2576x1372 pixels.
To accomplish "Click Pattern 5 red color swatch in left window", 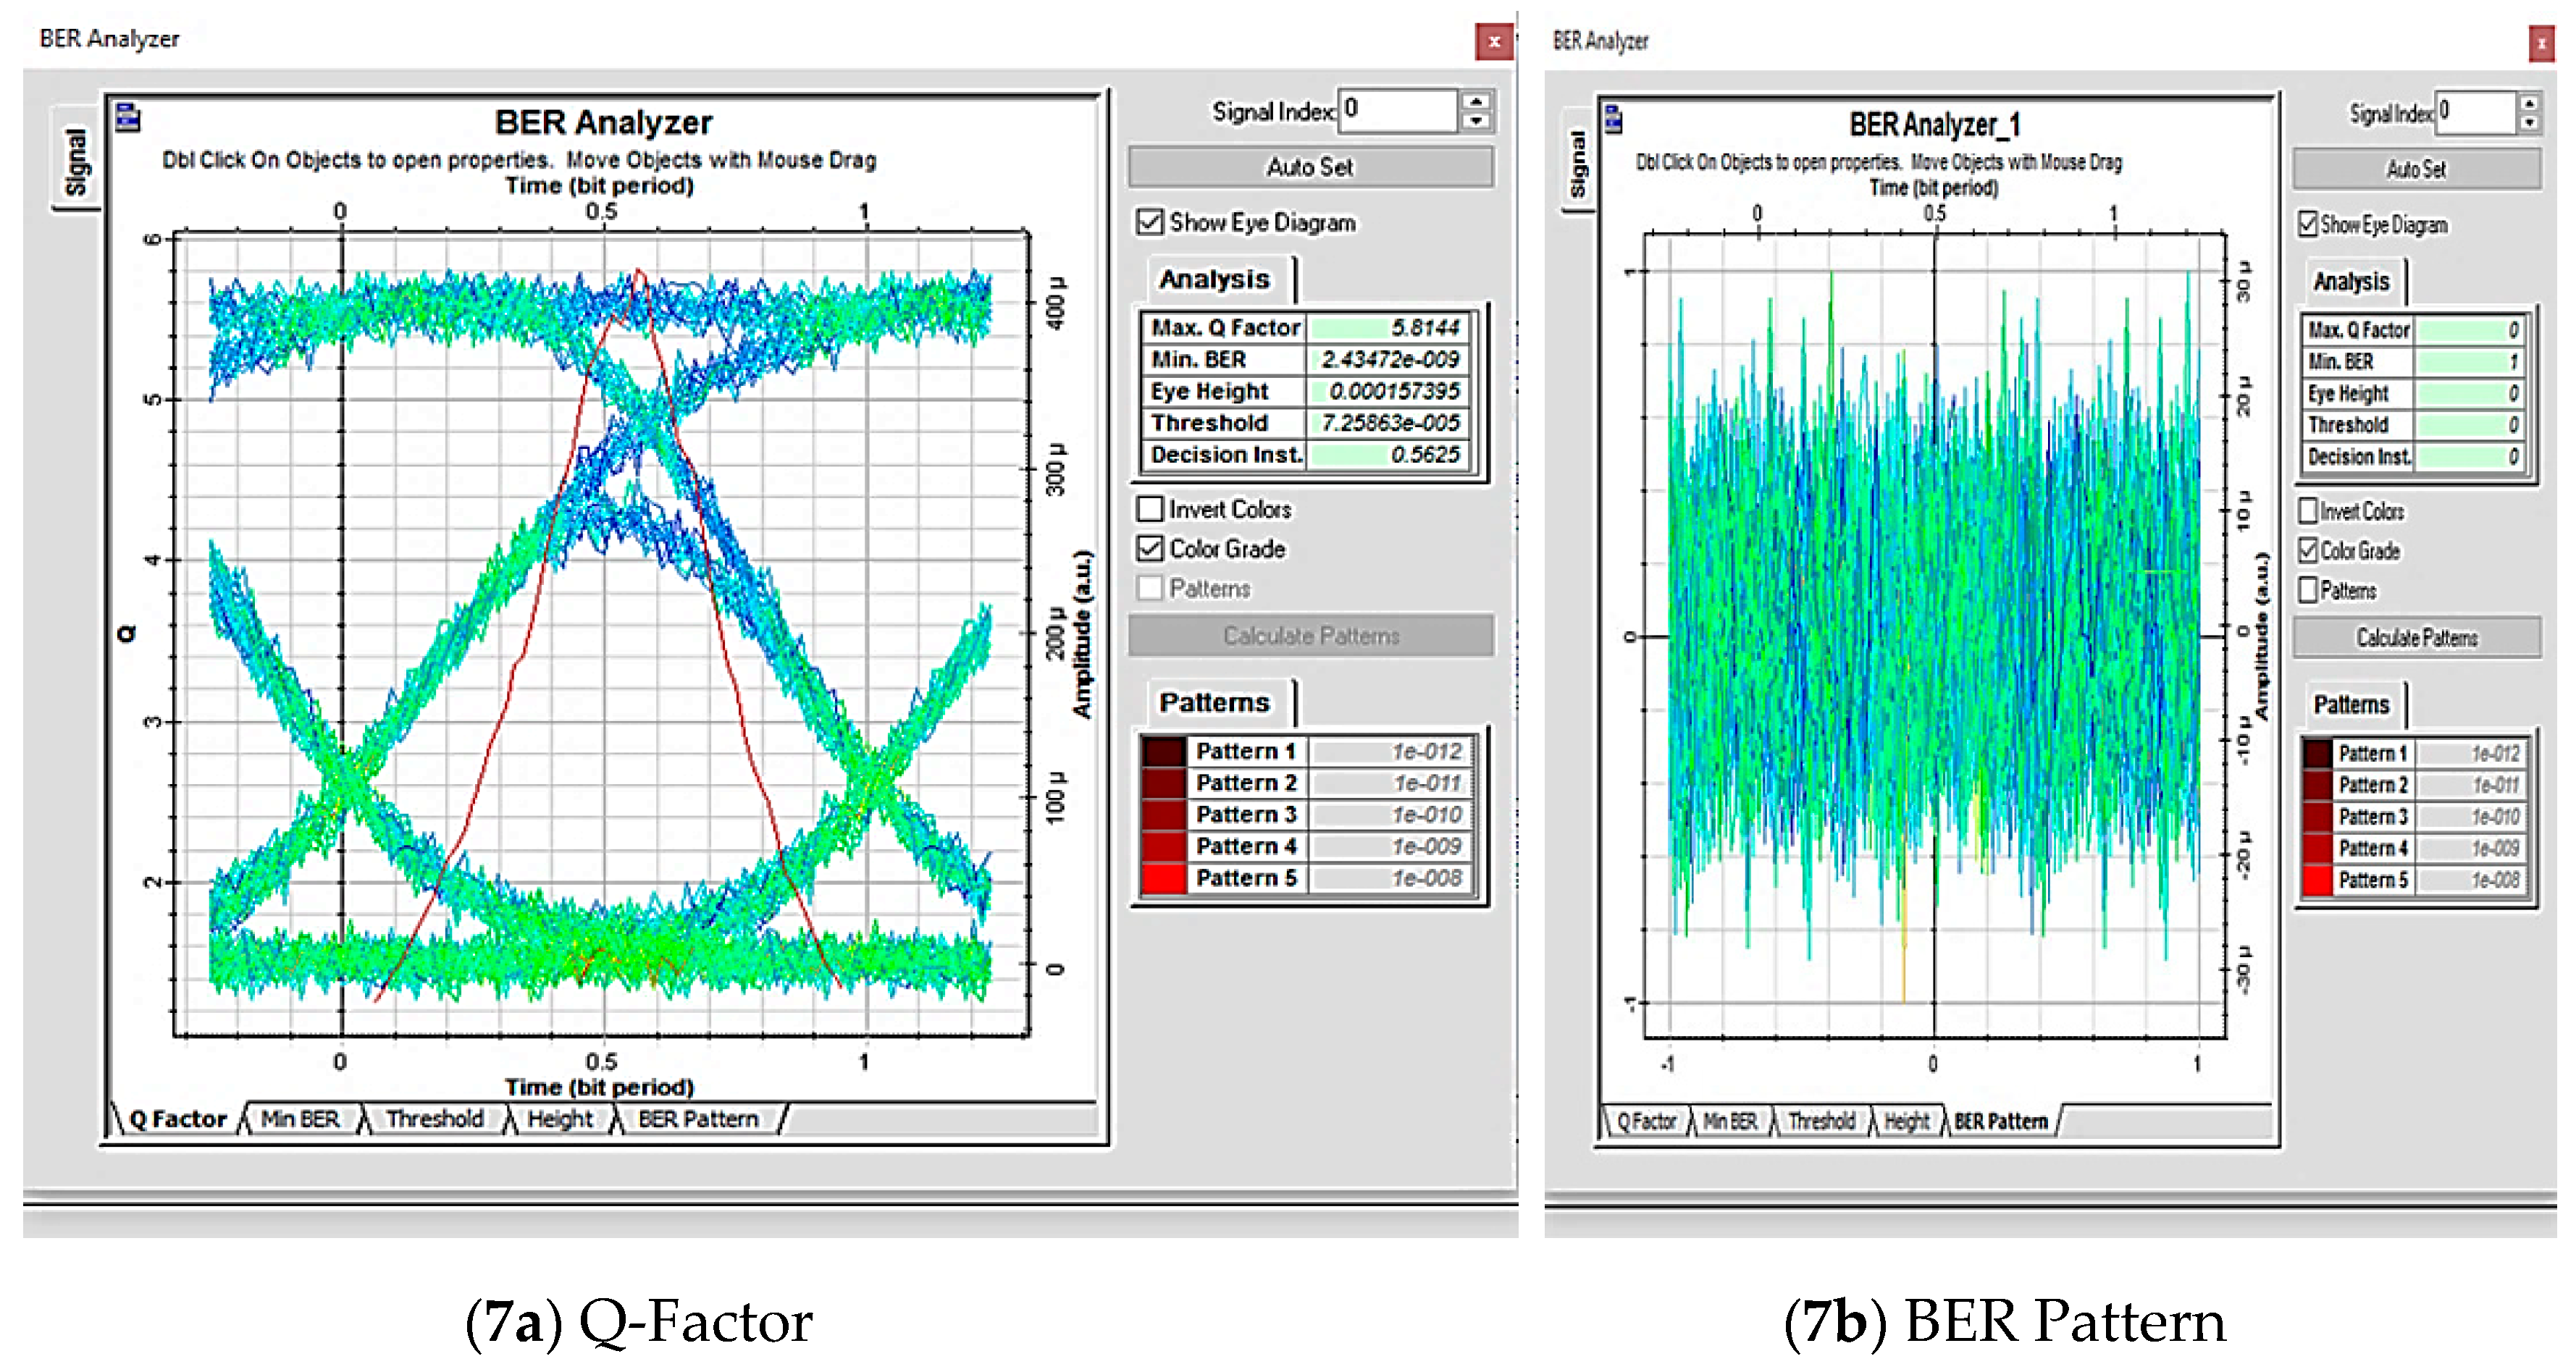I will [x=1163, y=878].
